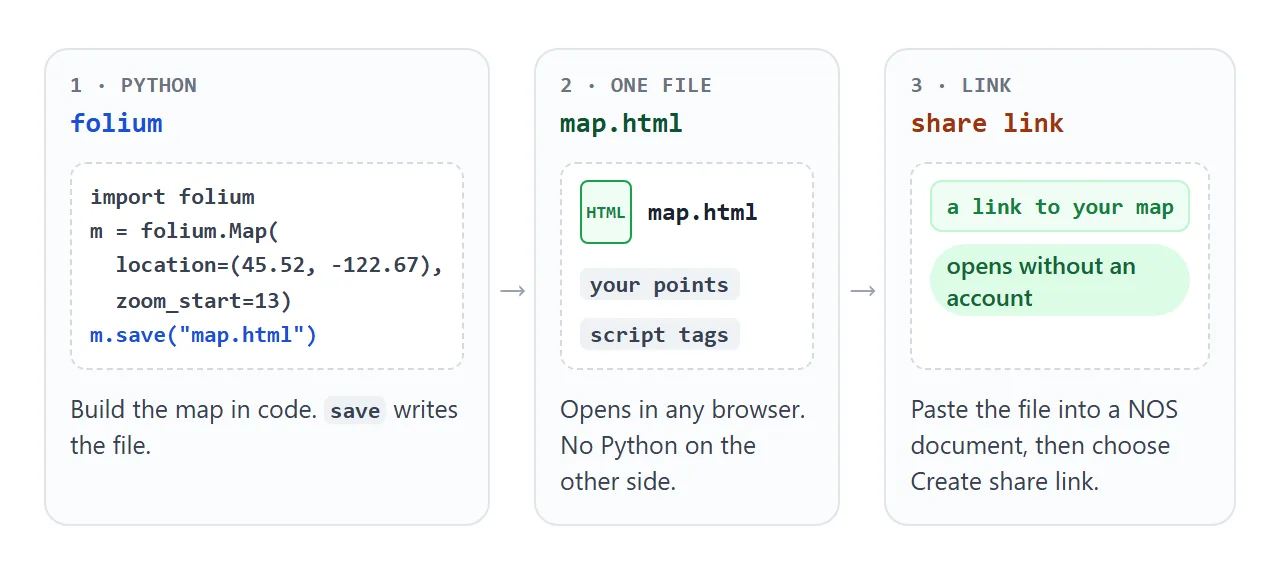This screenshot has height=578, width=1280.
Task: Click the 'Create share link.' text
Action: [x=1004, y=481]
